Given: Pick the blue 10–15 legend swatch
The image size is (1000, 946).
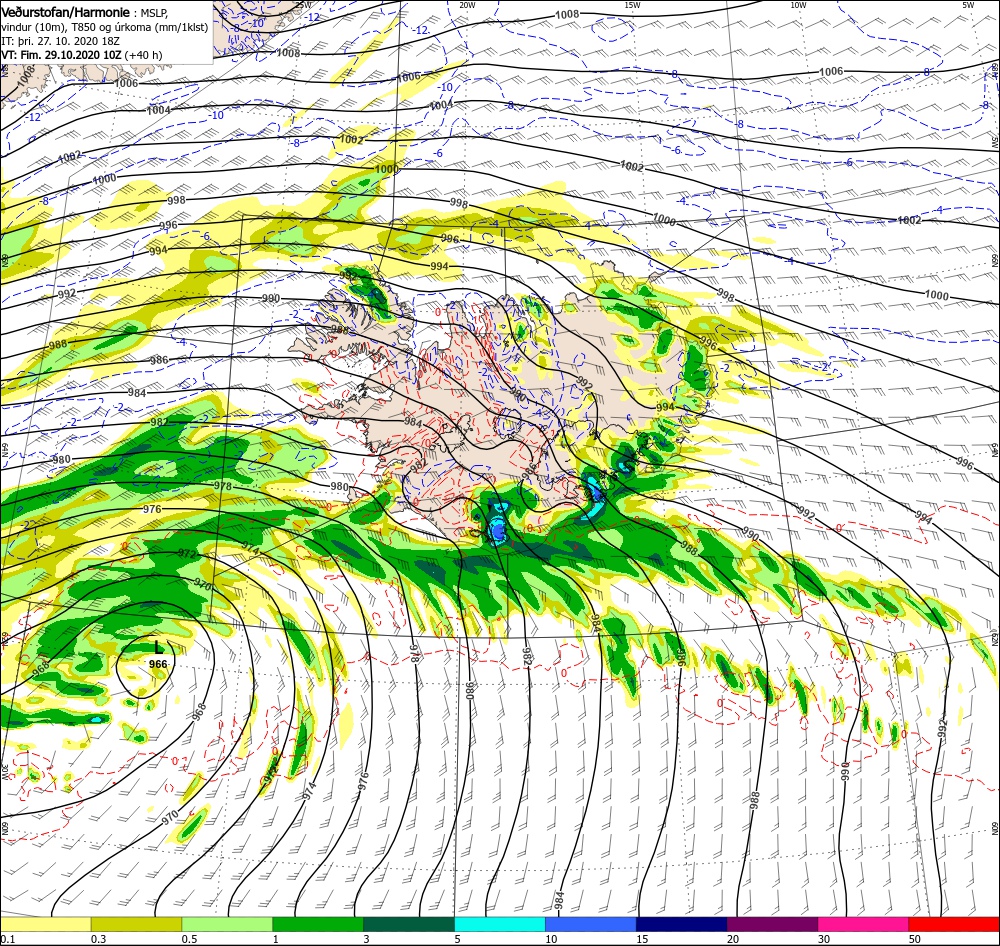Looking at the screenshot, I should 591,924.
